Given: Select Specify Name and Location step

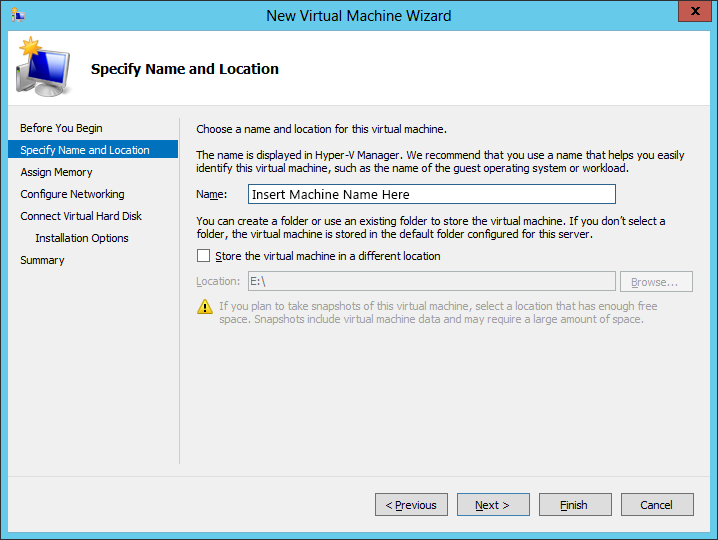Looking at the screenshot, I should pyautogui.click(x=93, y=150).
